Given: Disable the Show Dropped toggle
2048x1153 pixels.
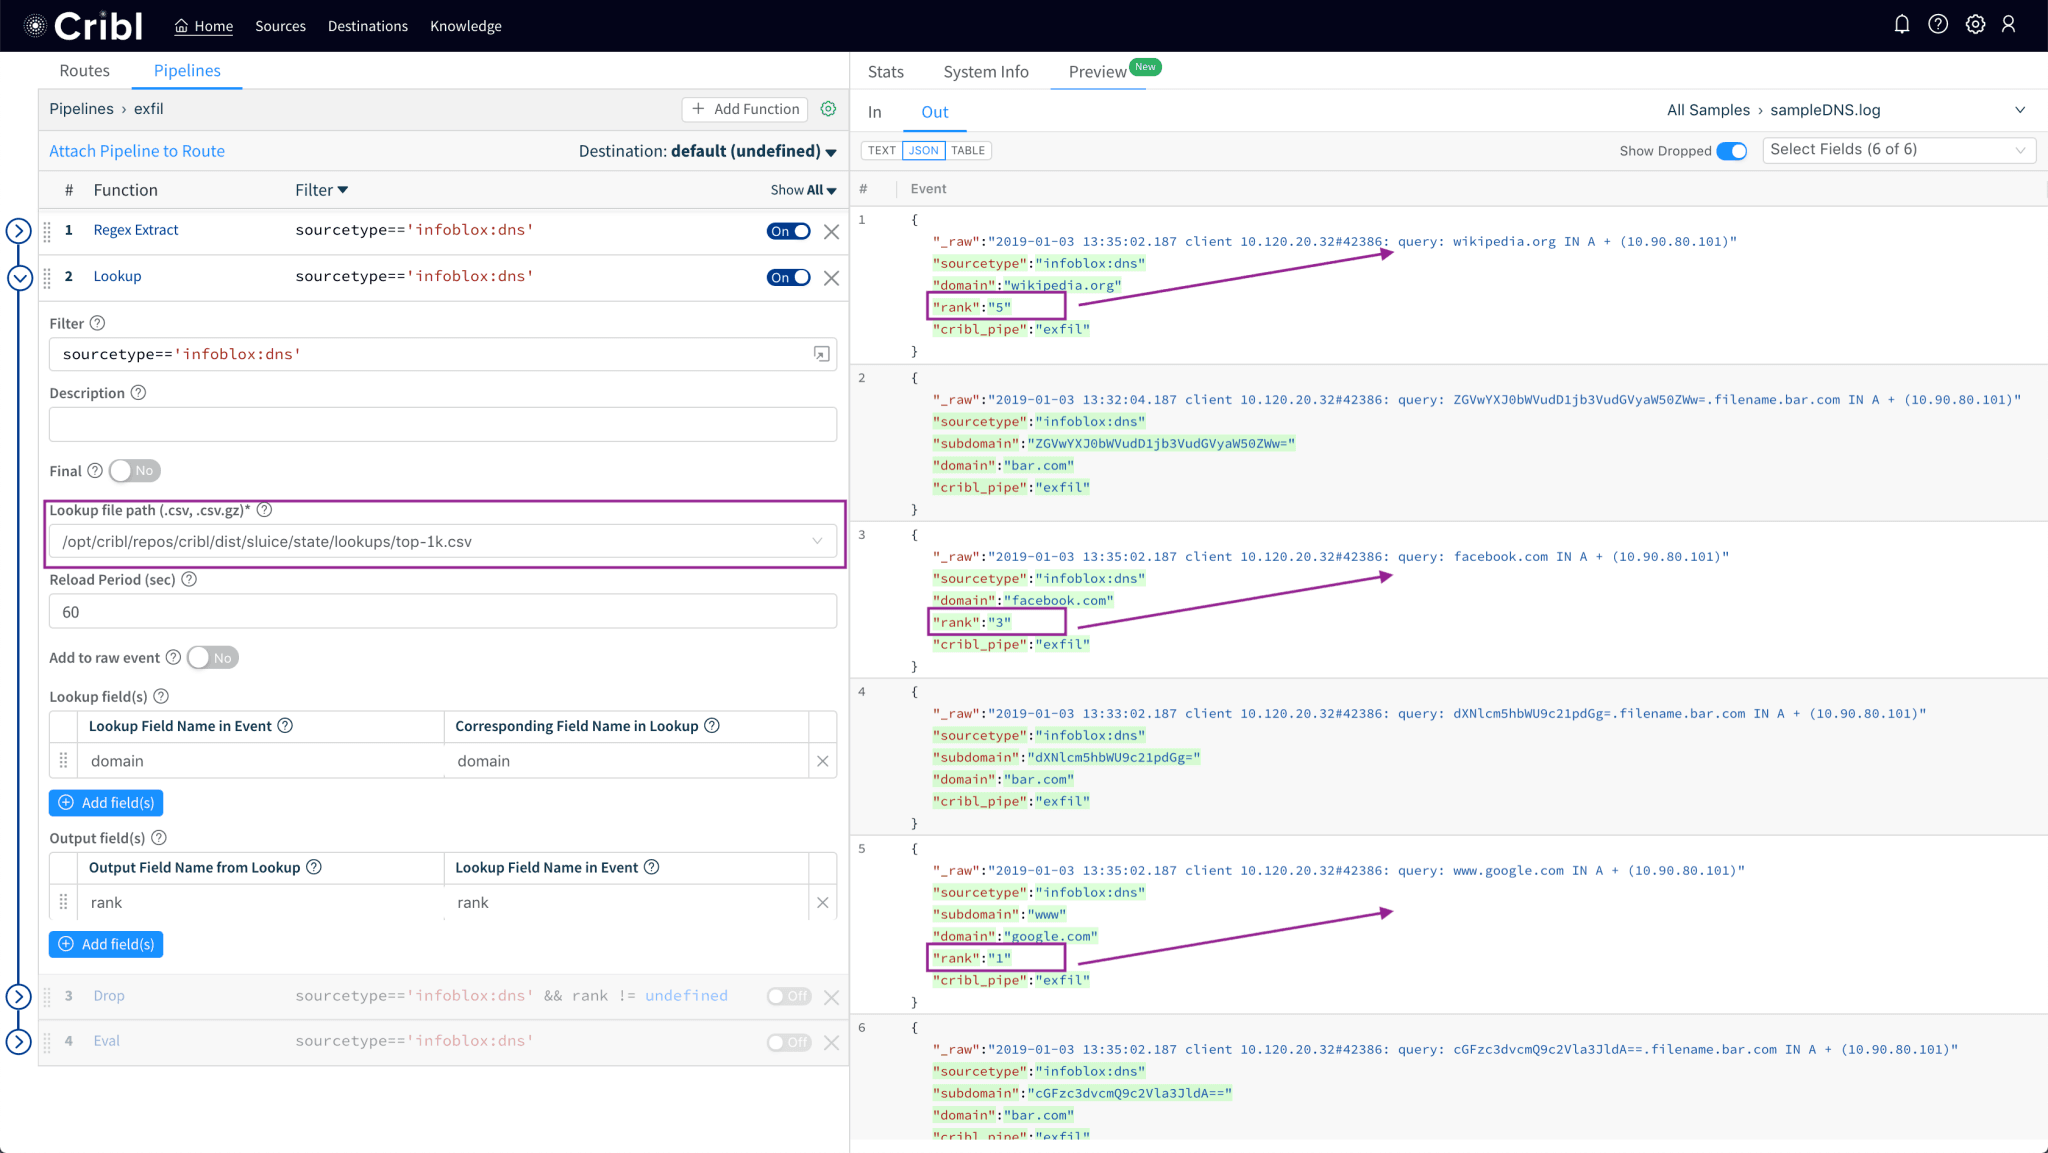Looking at the screenshot, I should point(1731,151).
